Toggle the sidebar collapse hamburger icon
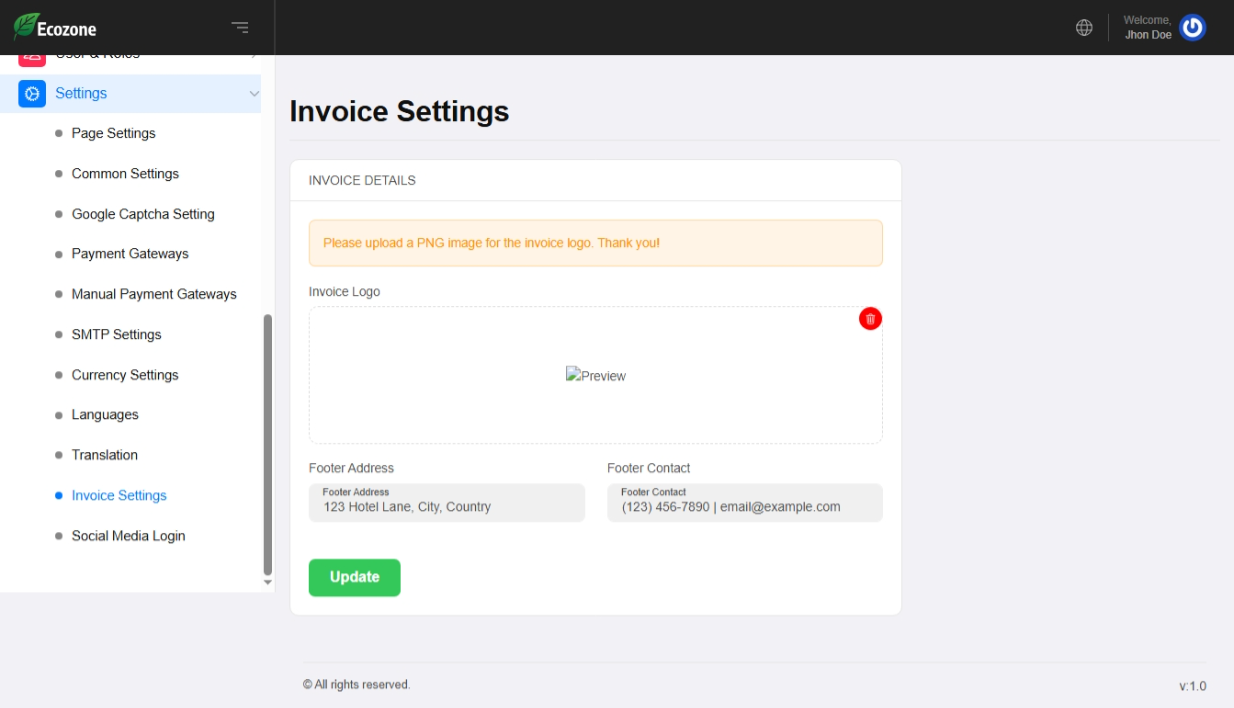 pos(240,28)
